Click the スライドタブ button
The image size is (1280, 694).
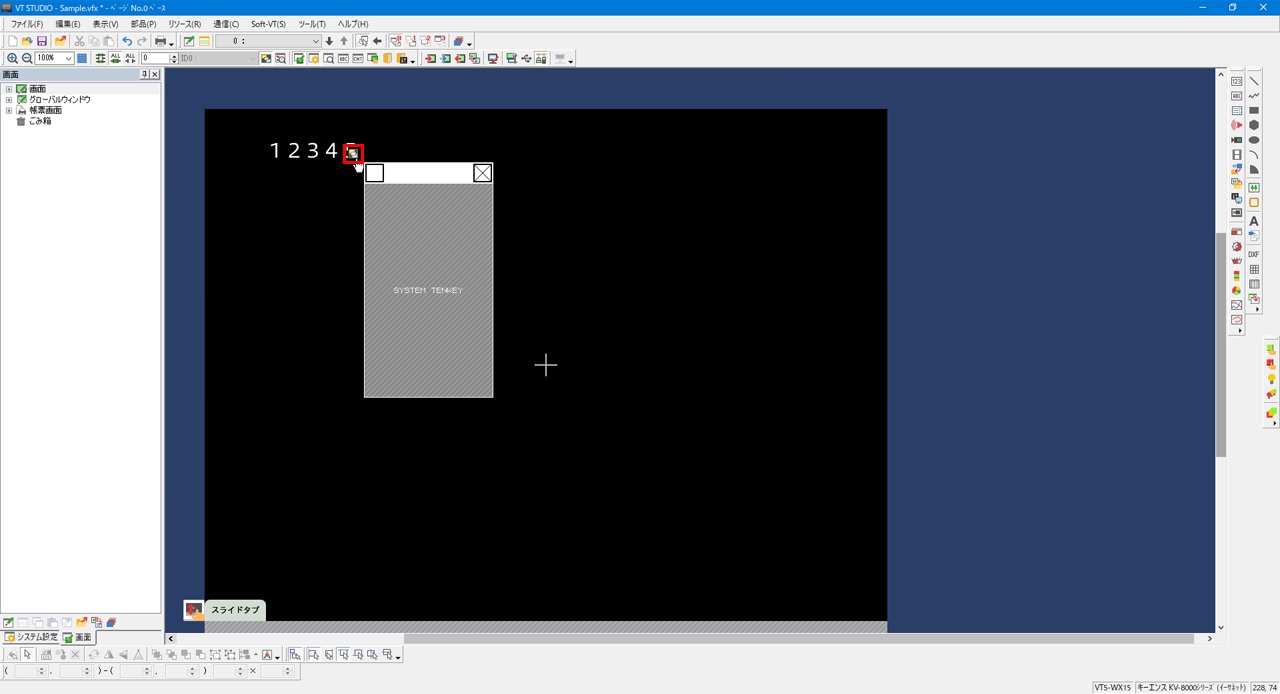coord(234,610)
